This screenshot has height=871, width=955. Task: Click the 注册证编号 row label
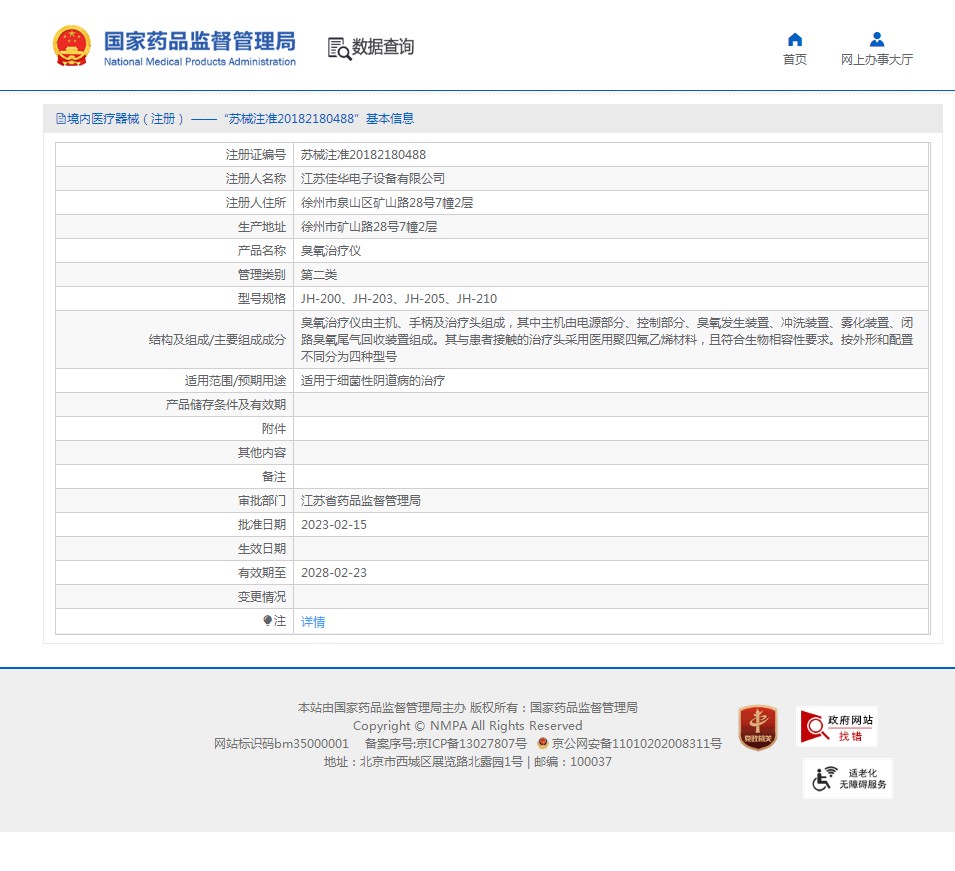[x=256, y=155]
